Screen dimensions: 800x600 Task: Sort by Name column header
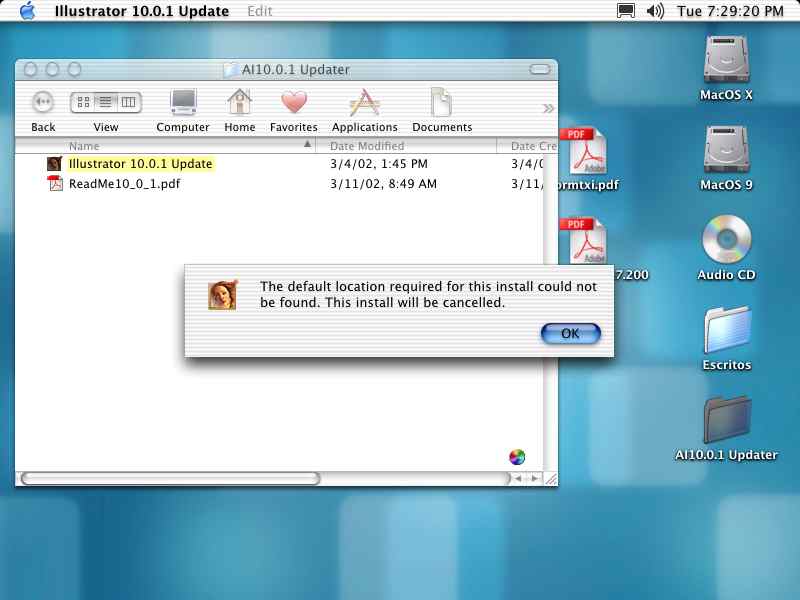click(165, 146)
